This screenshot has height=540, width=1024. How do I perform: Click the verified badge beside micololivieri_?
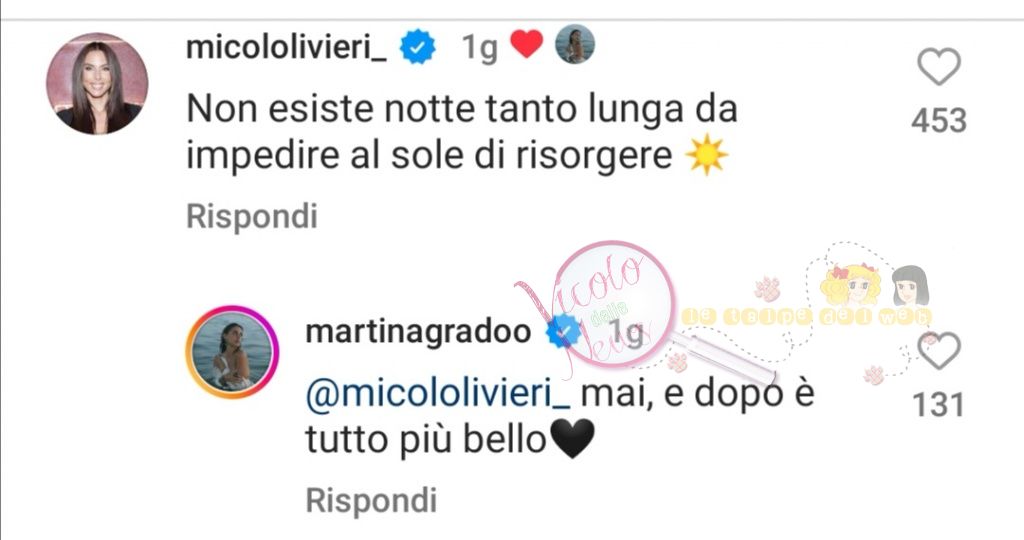(417, 48)
